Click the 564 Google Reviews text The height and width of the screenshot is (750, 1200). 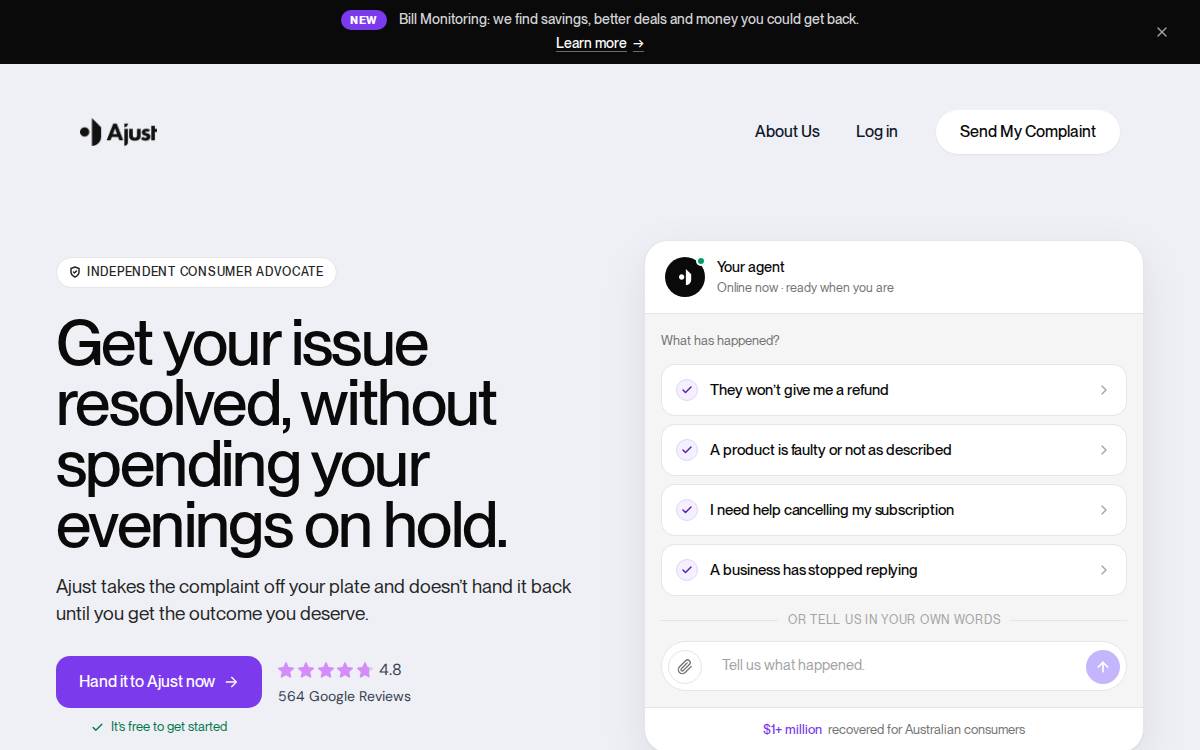344,696
